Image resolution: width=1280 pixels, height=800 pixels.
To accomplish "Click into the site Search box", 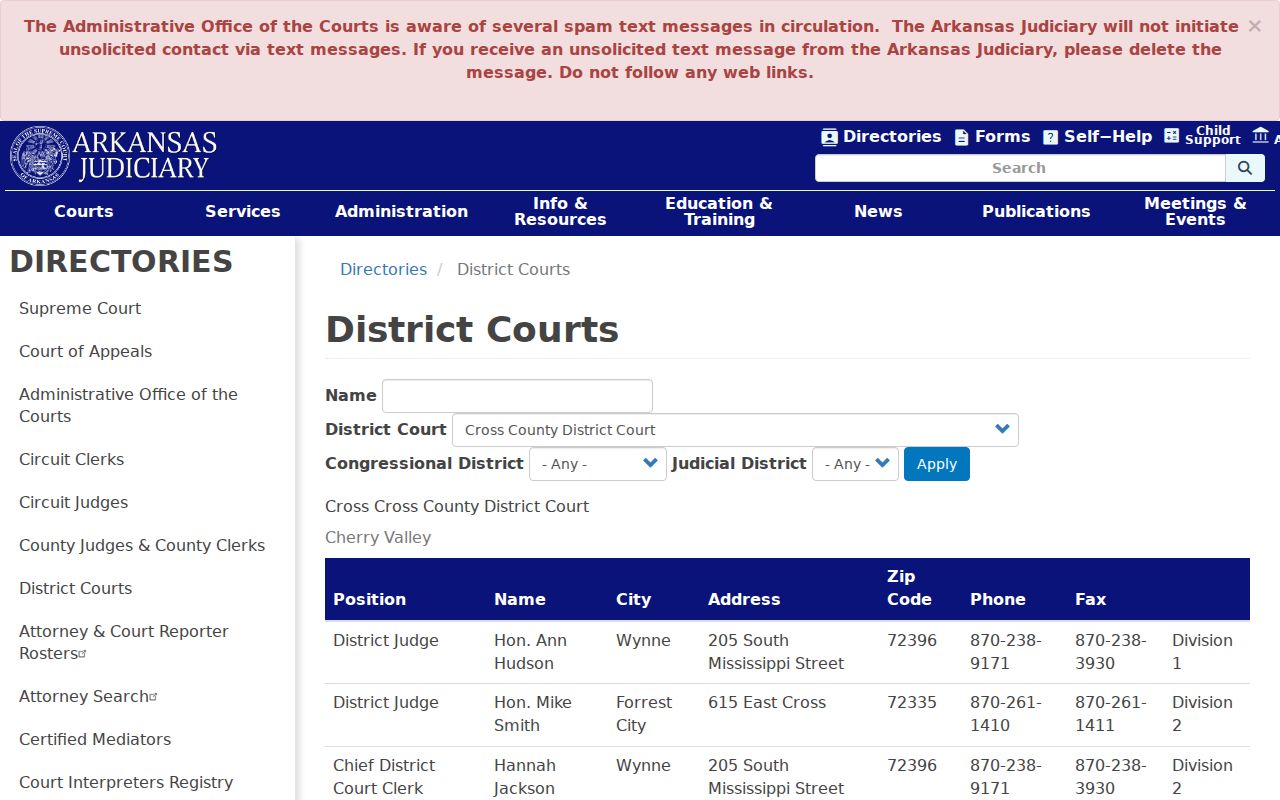I will [1019, 168].
